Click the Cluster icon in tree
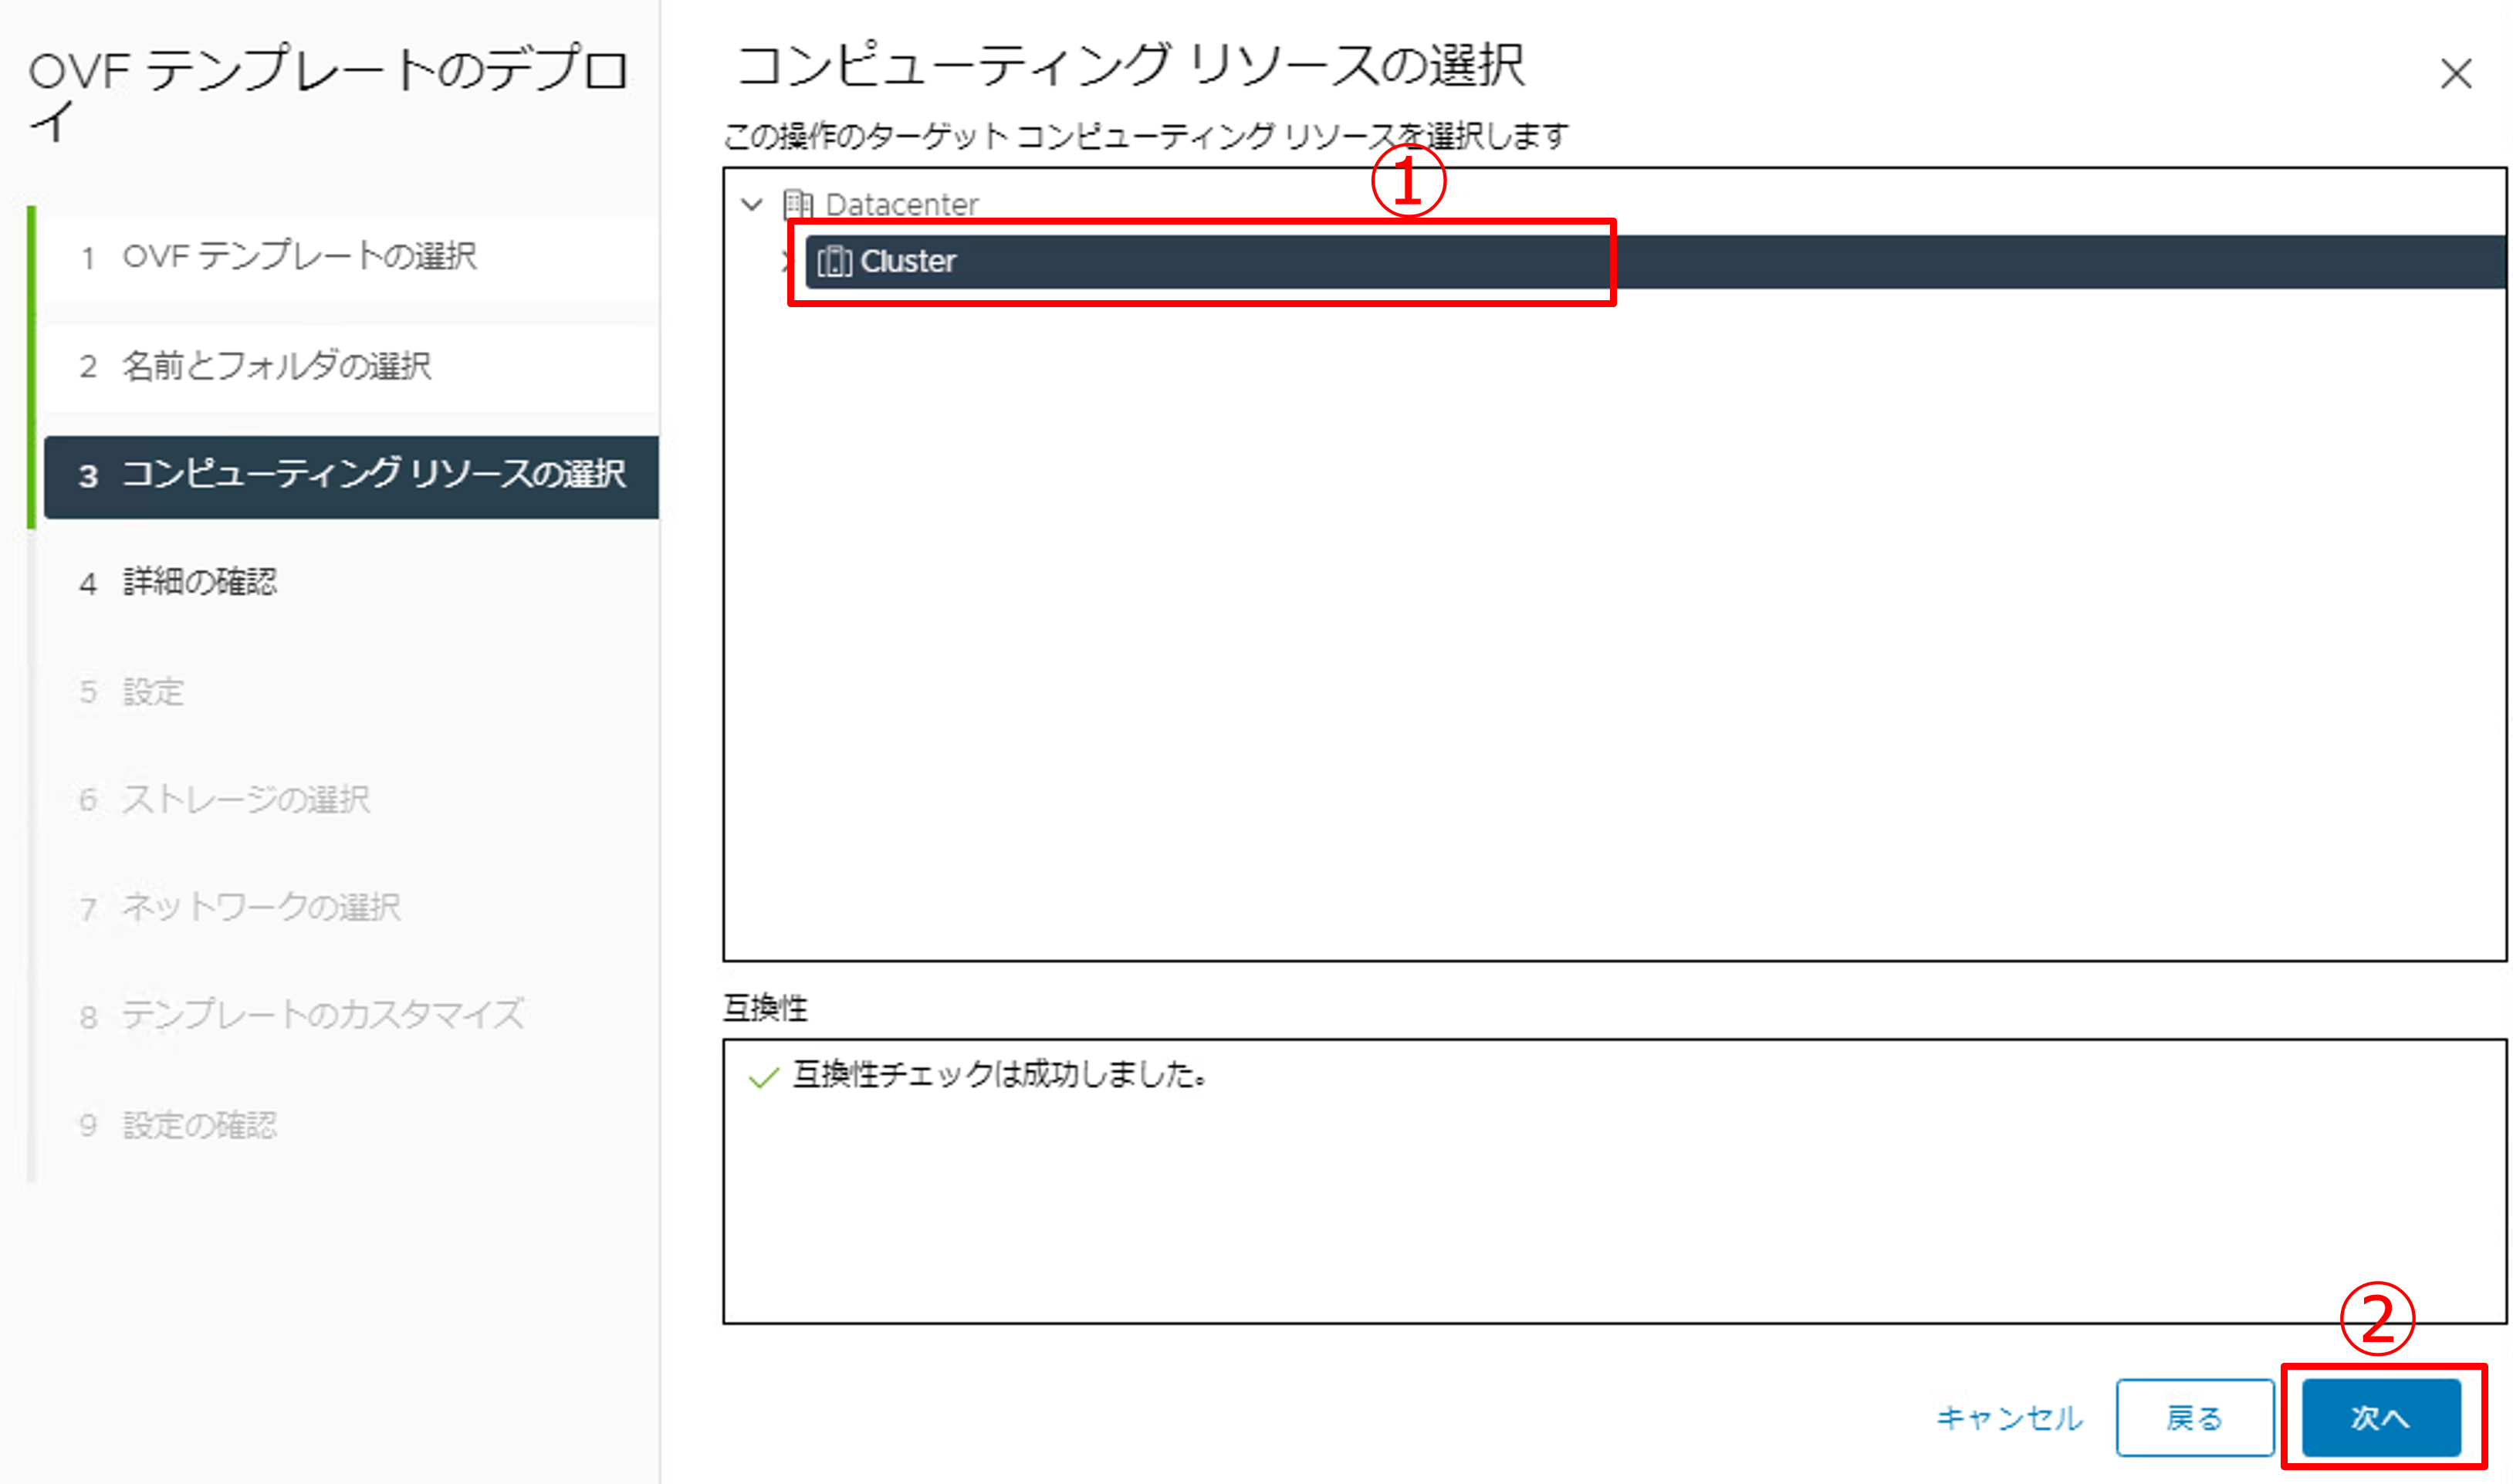 coord(834,261)
